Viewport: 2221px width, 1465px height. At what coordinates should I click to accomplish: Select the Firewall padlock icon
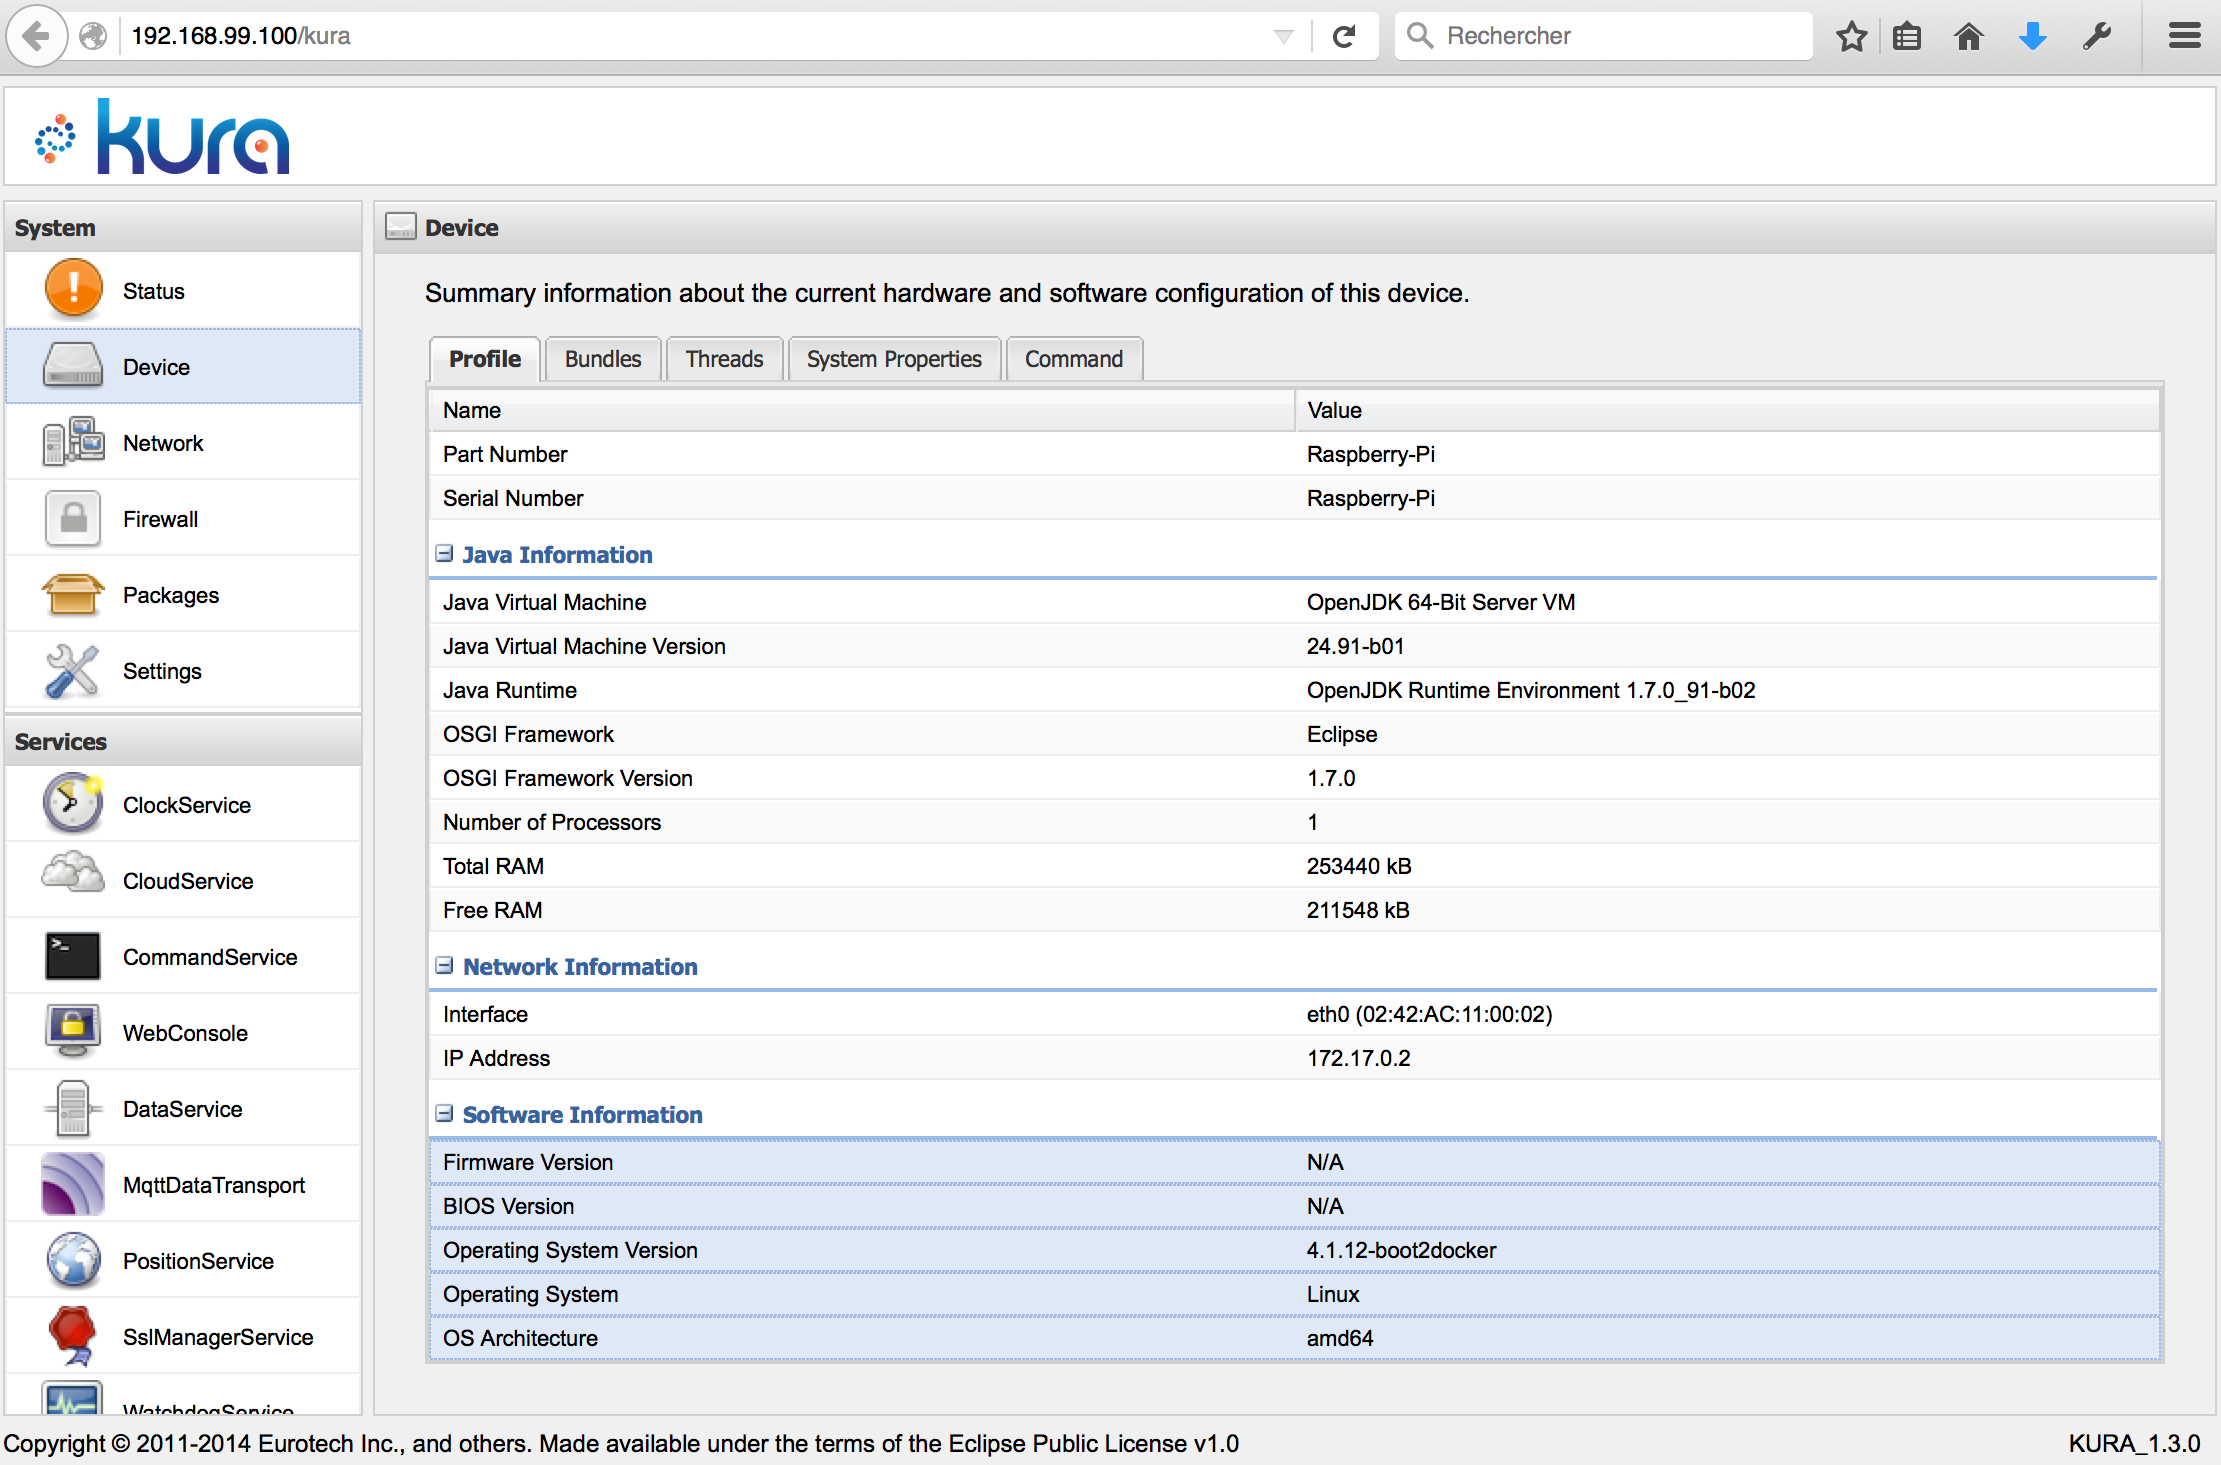pos(73,518)
